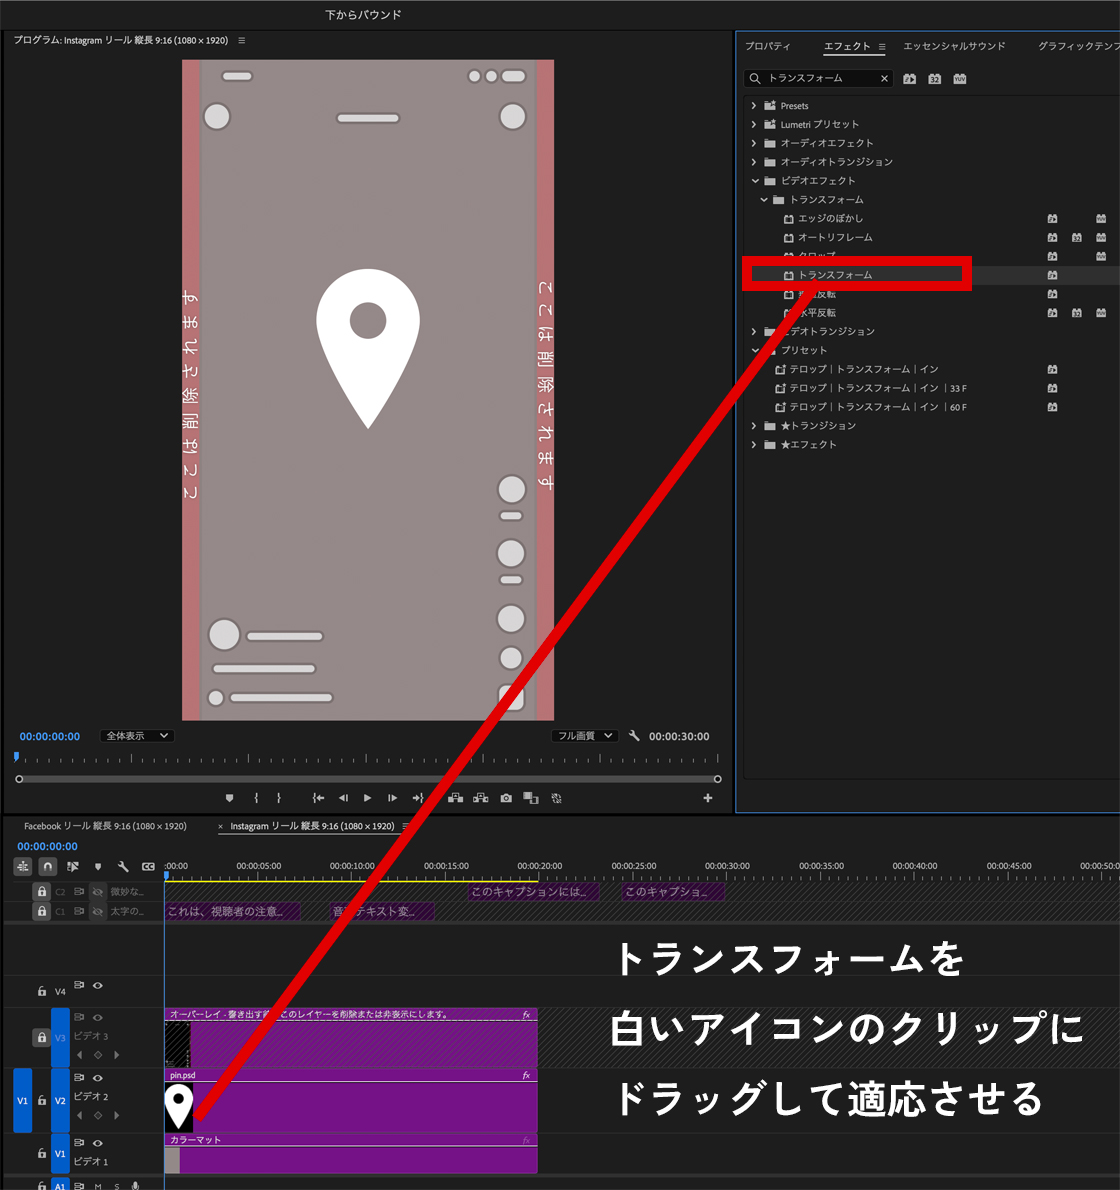The image size is (1120, 1190).
Task: Clear the effects search field
Action: click(x=884, y=79)
